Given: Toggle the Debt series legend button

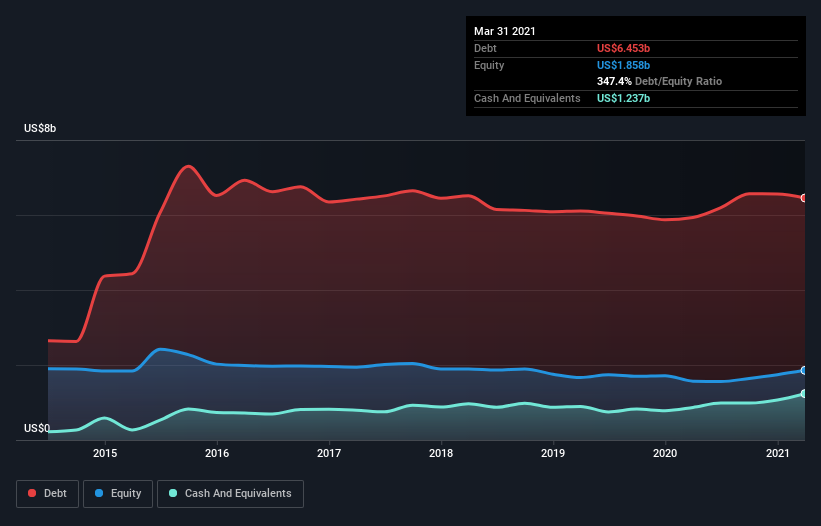Looking at the screenshot, I should (x=47, y=494).
